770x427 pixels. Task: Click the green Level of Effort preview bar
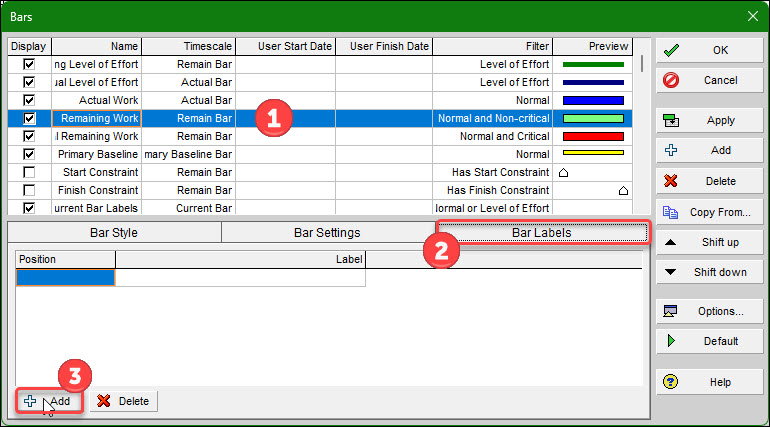[x=593, y=64]
